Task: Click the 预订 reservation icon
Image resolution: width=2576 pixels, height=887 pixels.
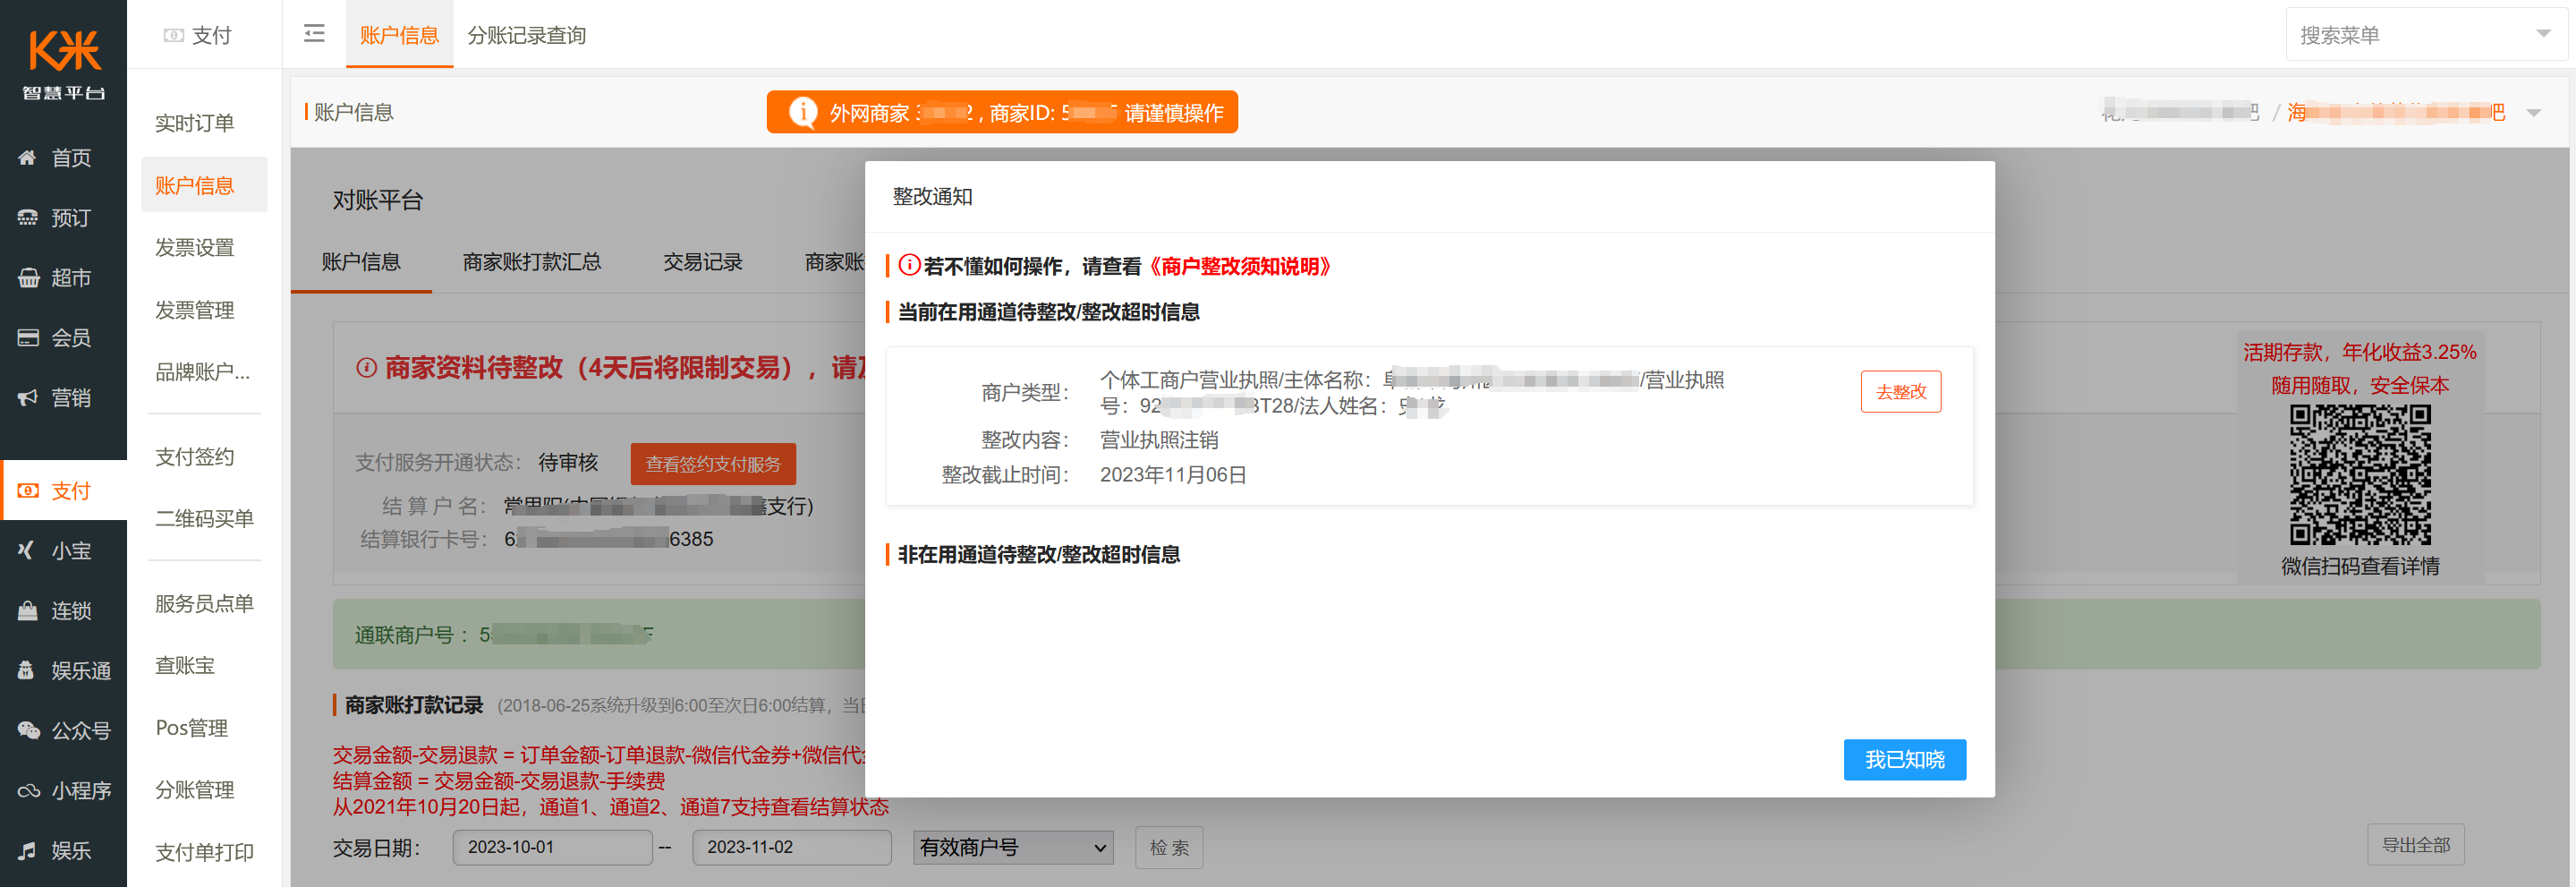Action: [28, 217]
